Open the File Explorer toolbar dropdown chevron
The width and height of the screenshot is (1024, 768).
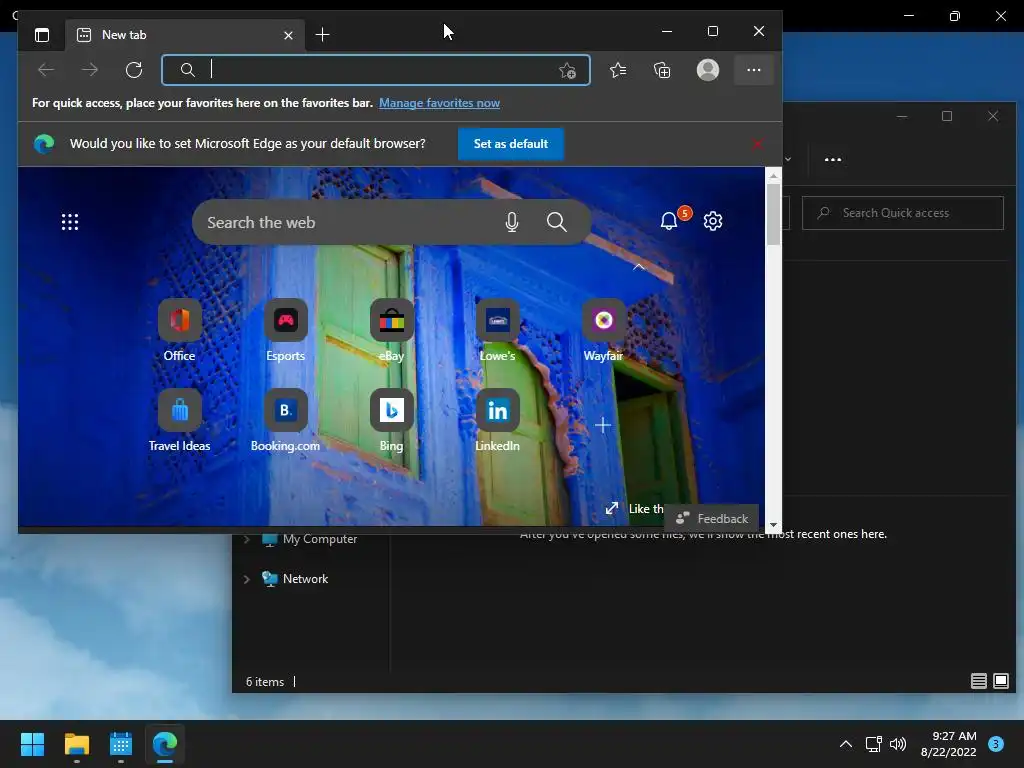788,159
